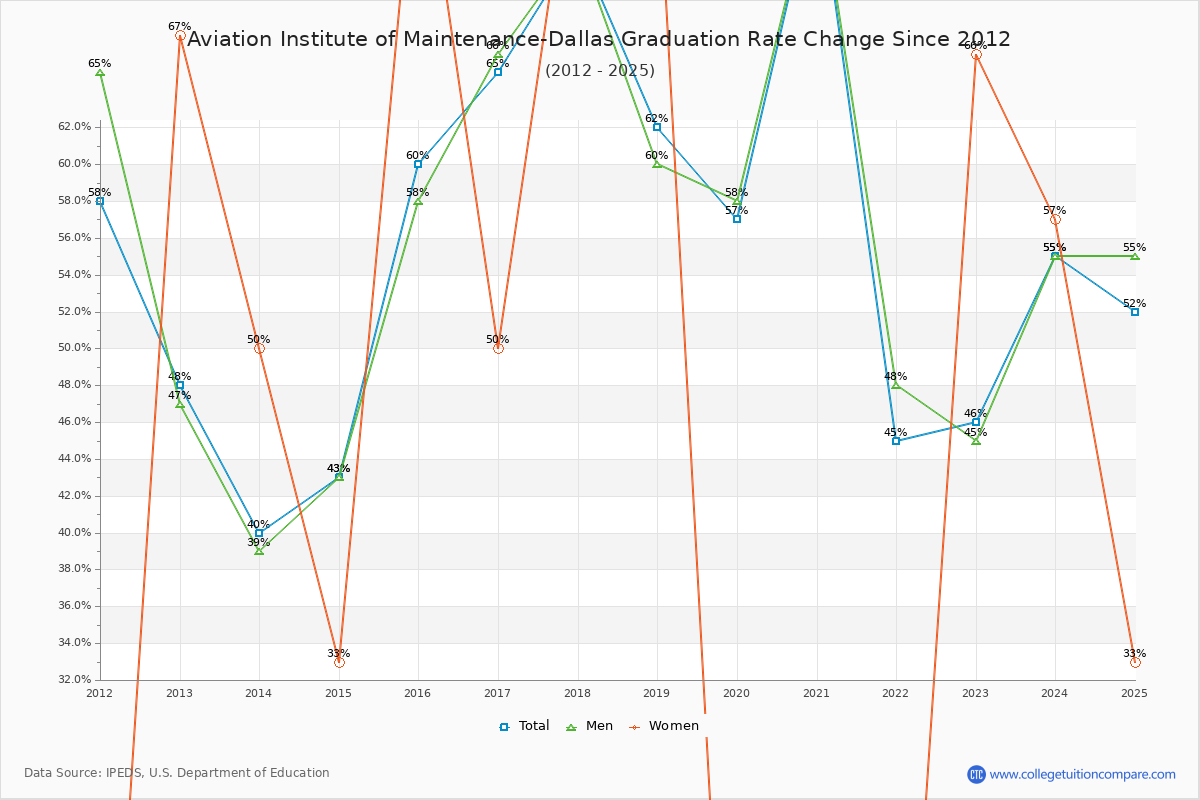Click the Data Source: IPEDS caption
The height and width of the screenshot is (800, 1200).
coord(177,773)
